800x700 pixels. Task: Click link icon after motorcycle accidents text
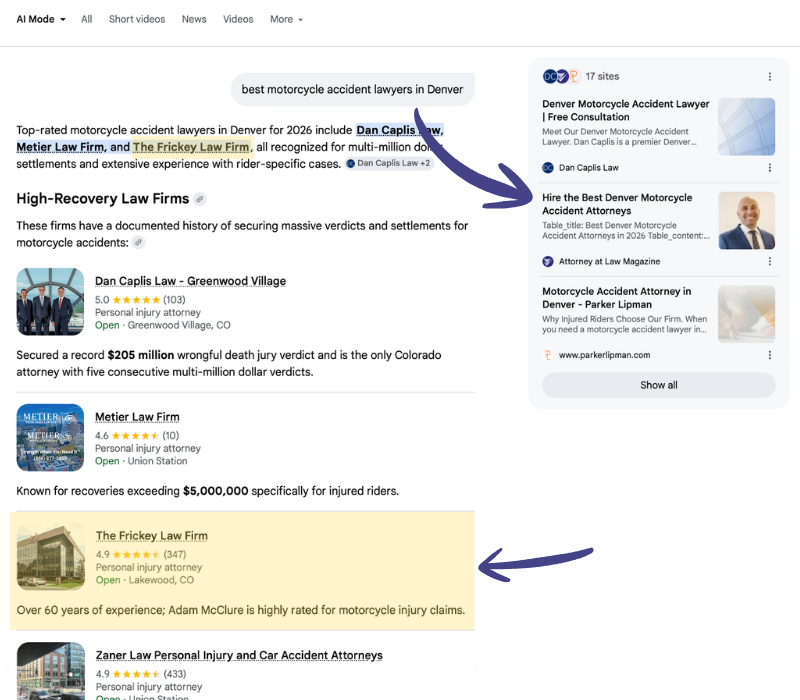tap(138, 242)
